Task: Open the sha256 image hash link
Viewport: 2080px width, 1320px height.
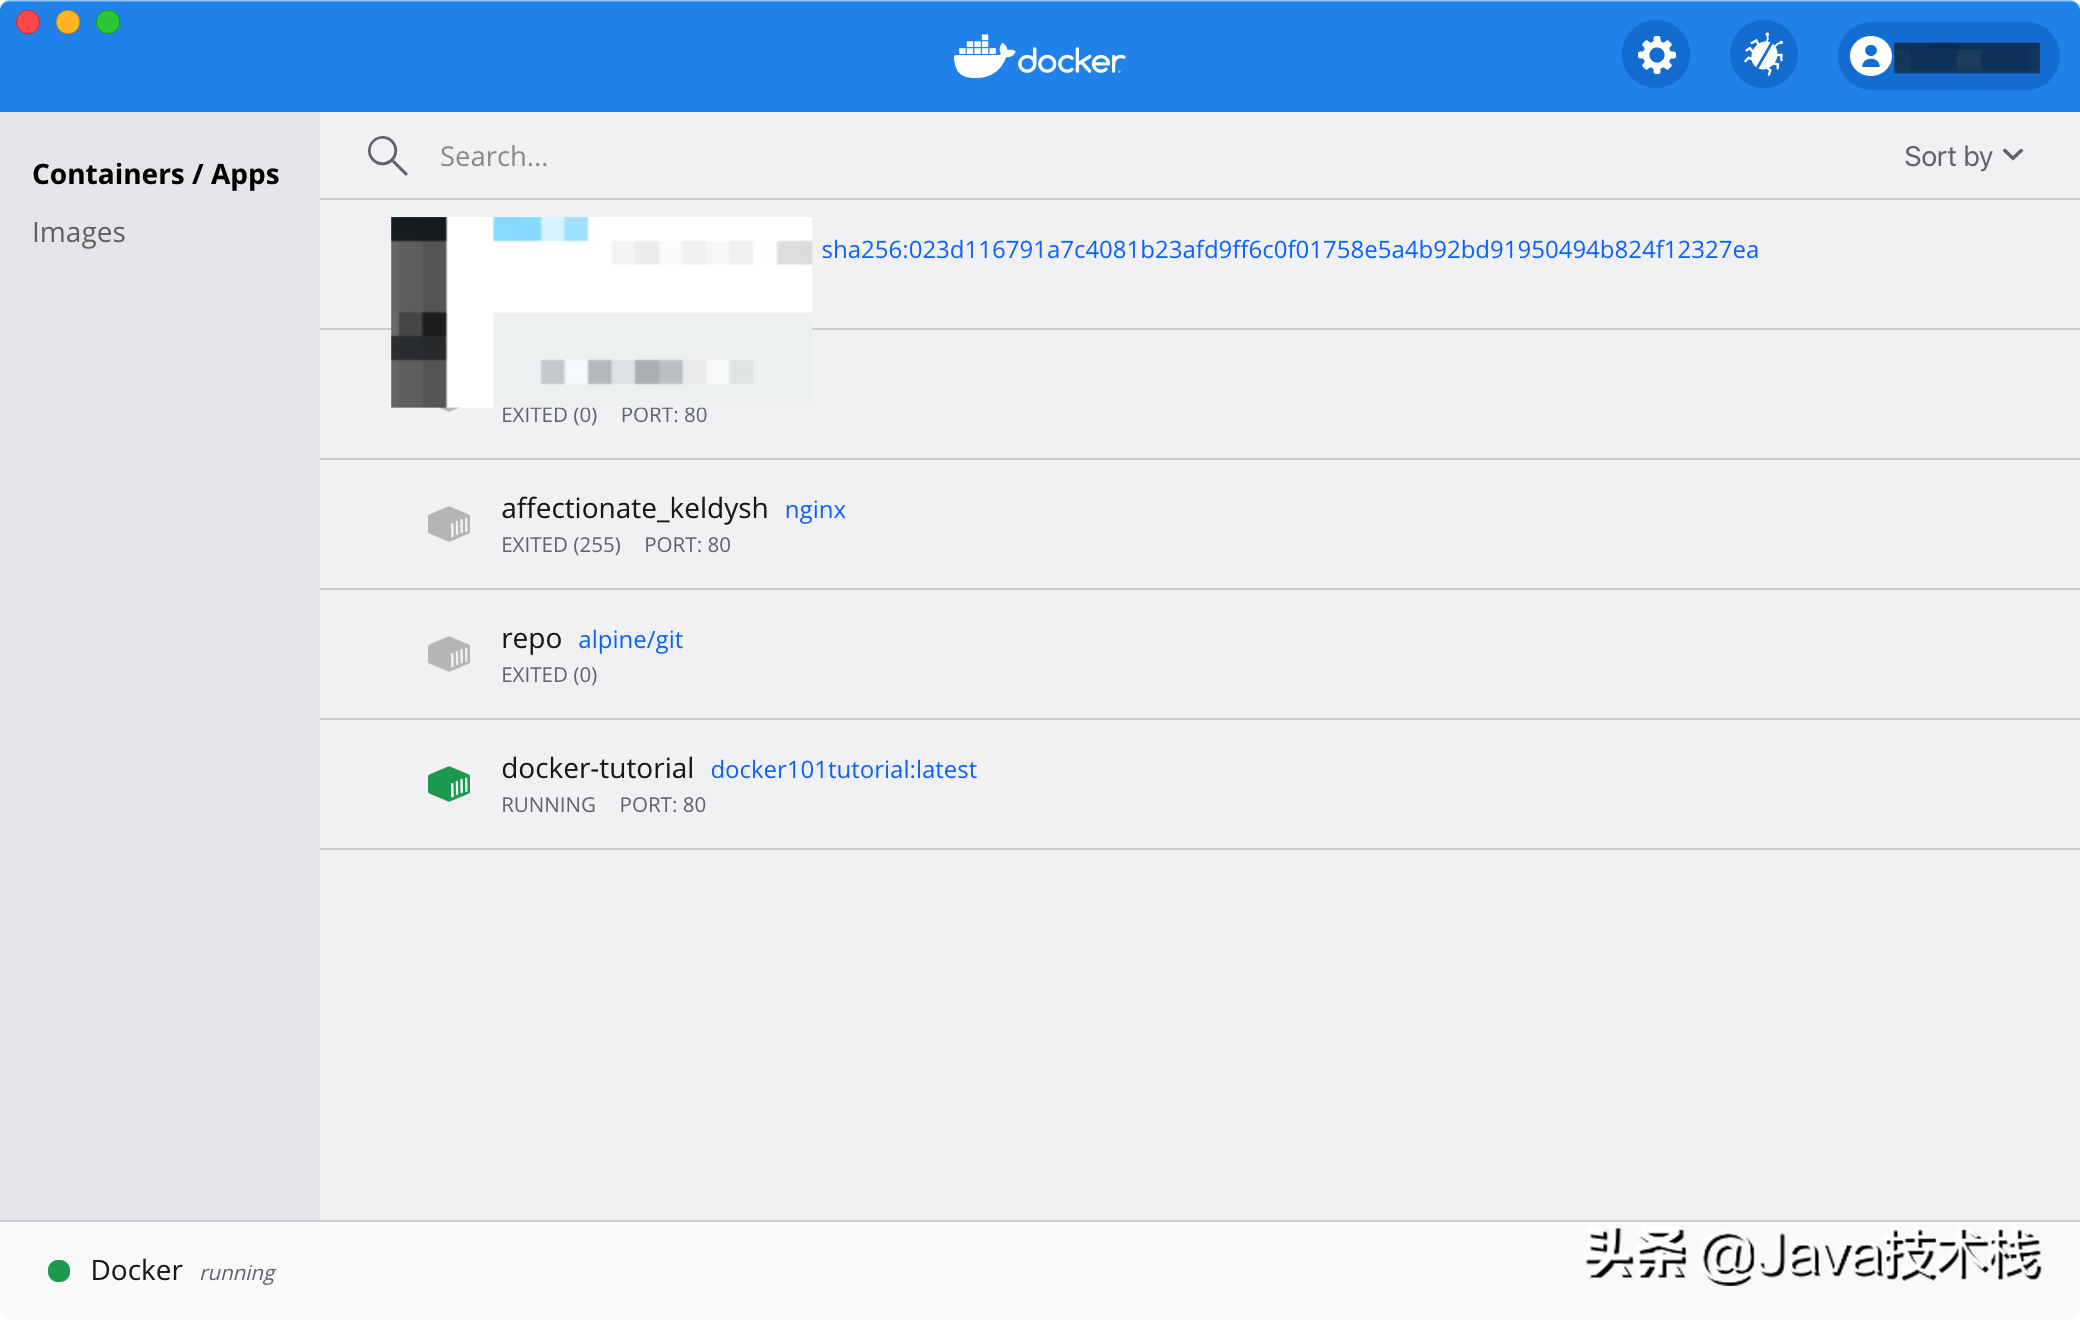Action: coord(1290,249)
